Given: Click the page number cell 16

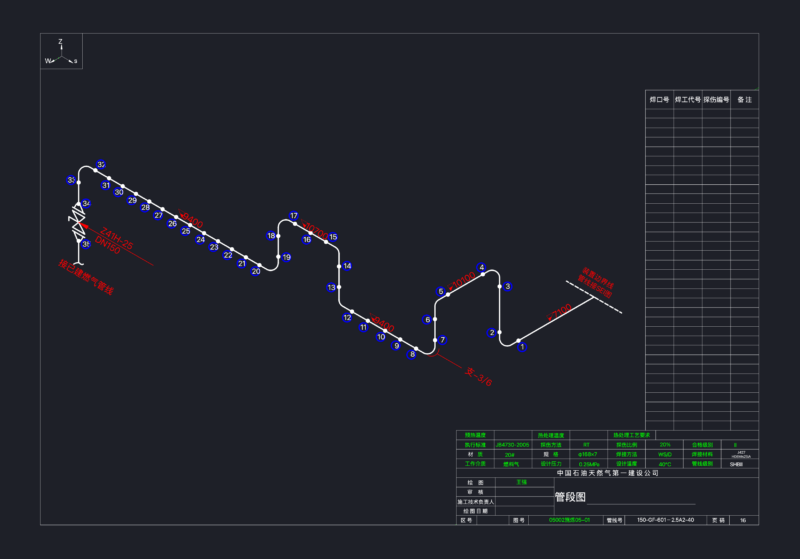Looking at the screenshot, I should pyautogui.click(x=743, y=520).
